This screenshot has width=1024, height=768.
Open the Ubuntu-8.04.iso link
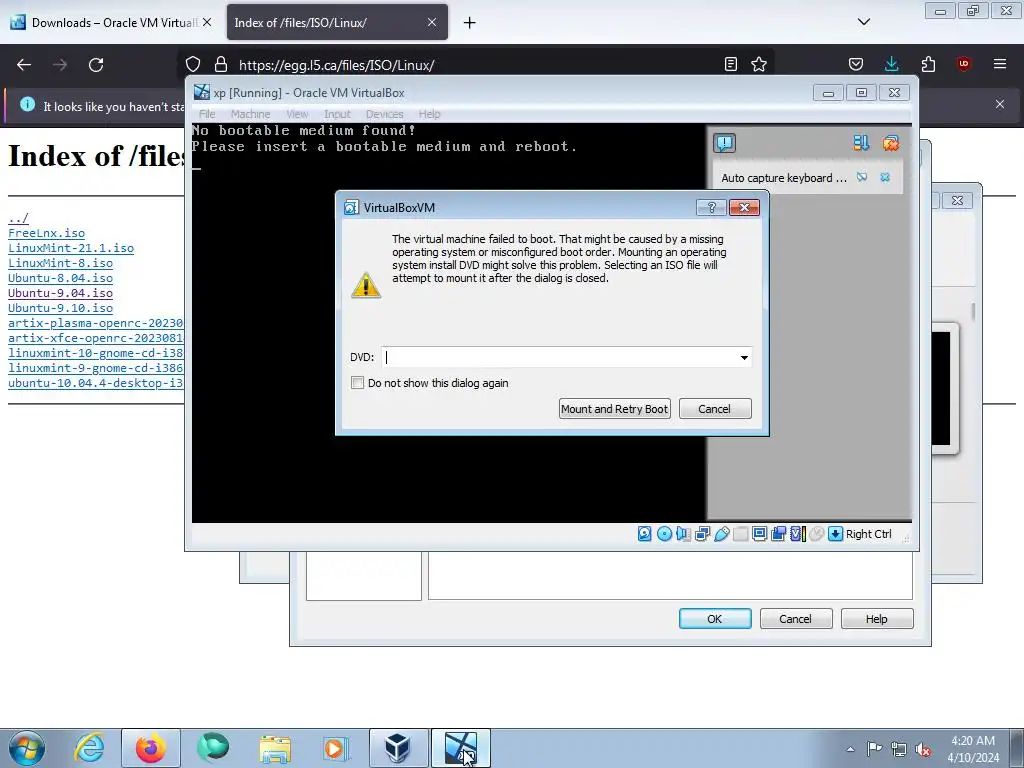pos(60,278)
